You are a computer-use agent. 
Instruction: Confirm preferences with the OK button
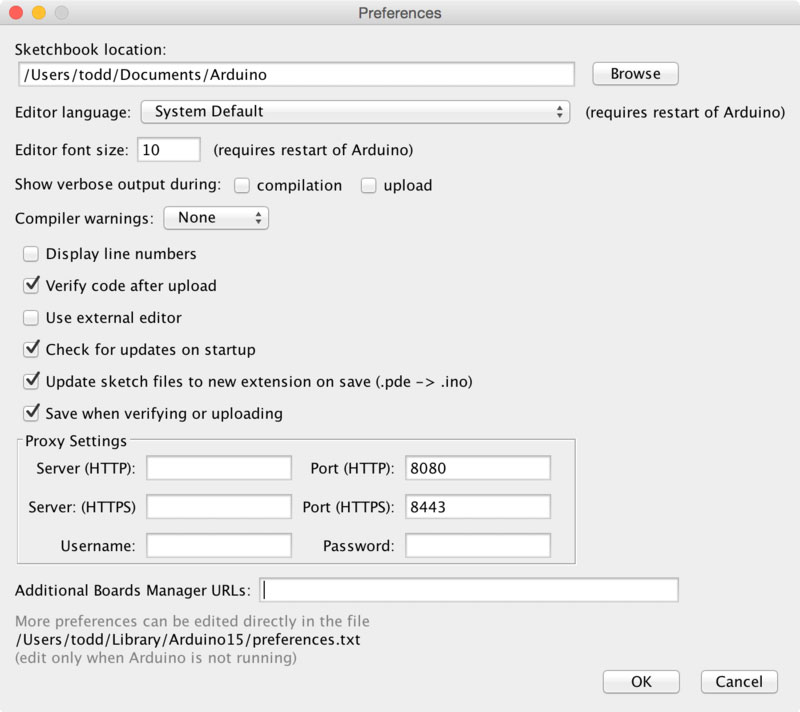pos(641,682)
